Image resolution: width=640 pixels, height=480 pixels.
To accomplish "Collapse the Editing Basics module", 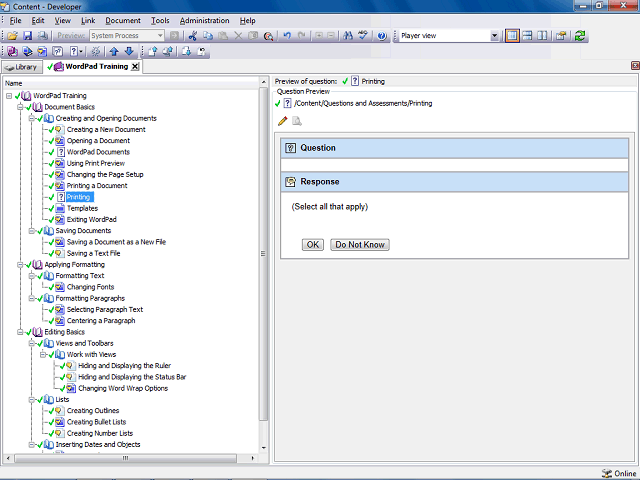I will coord(20,332).
